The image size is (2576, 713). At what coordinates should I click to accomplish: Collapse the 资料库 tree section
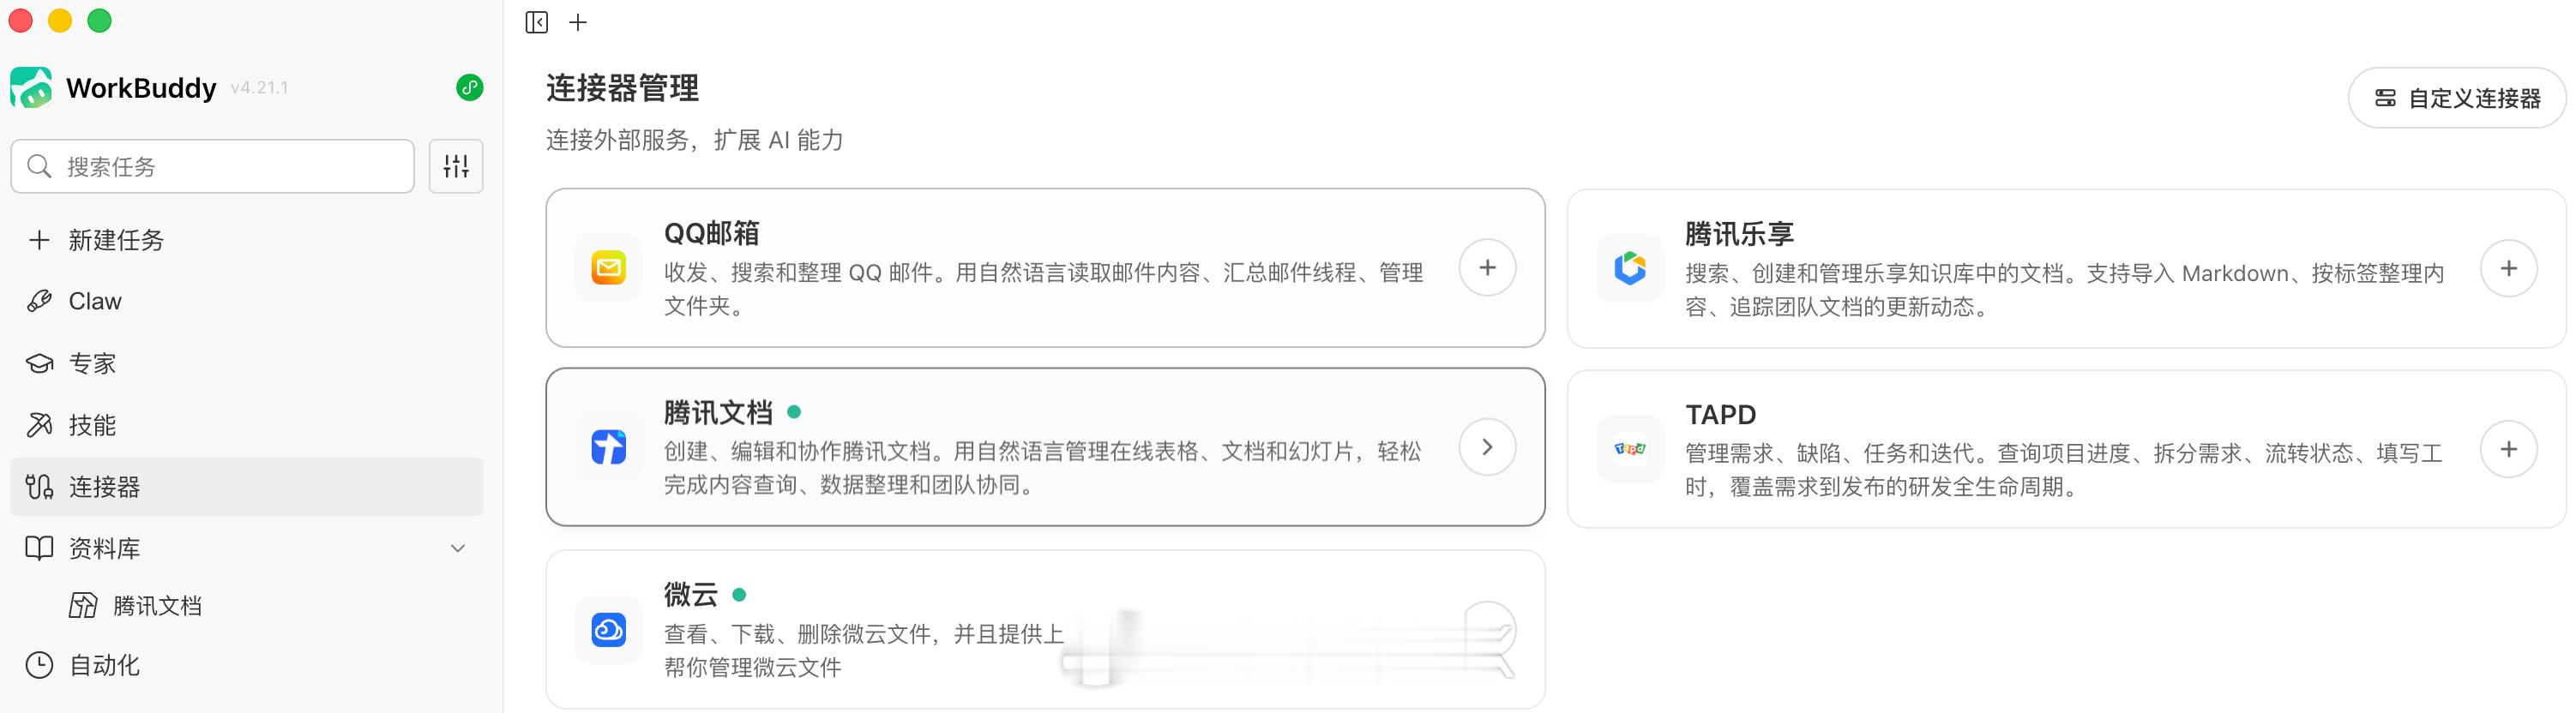[x=458, y=548]
